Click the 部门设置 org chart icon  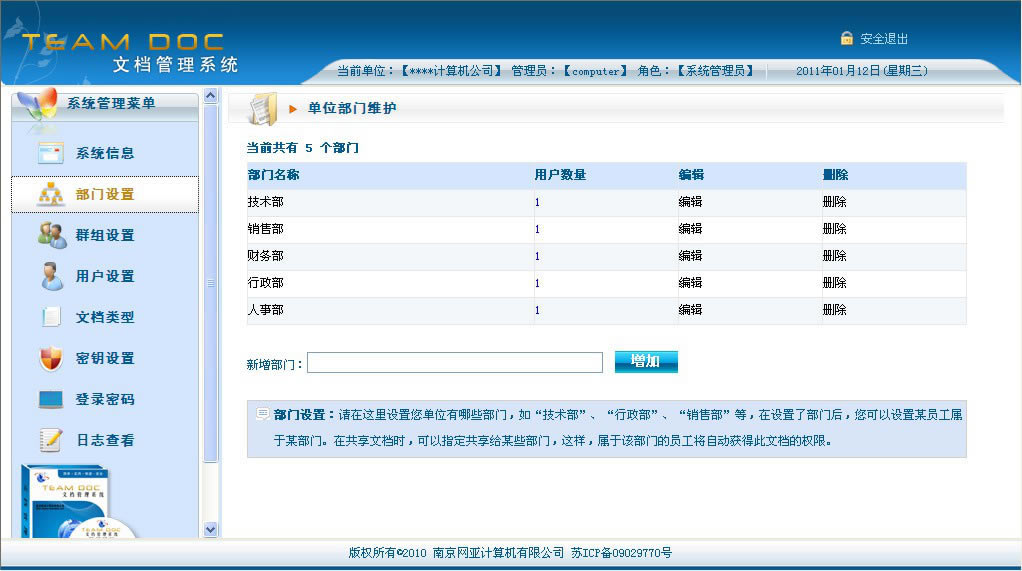pyautogui.click(x=51, y=194)
